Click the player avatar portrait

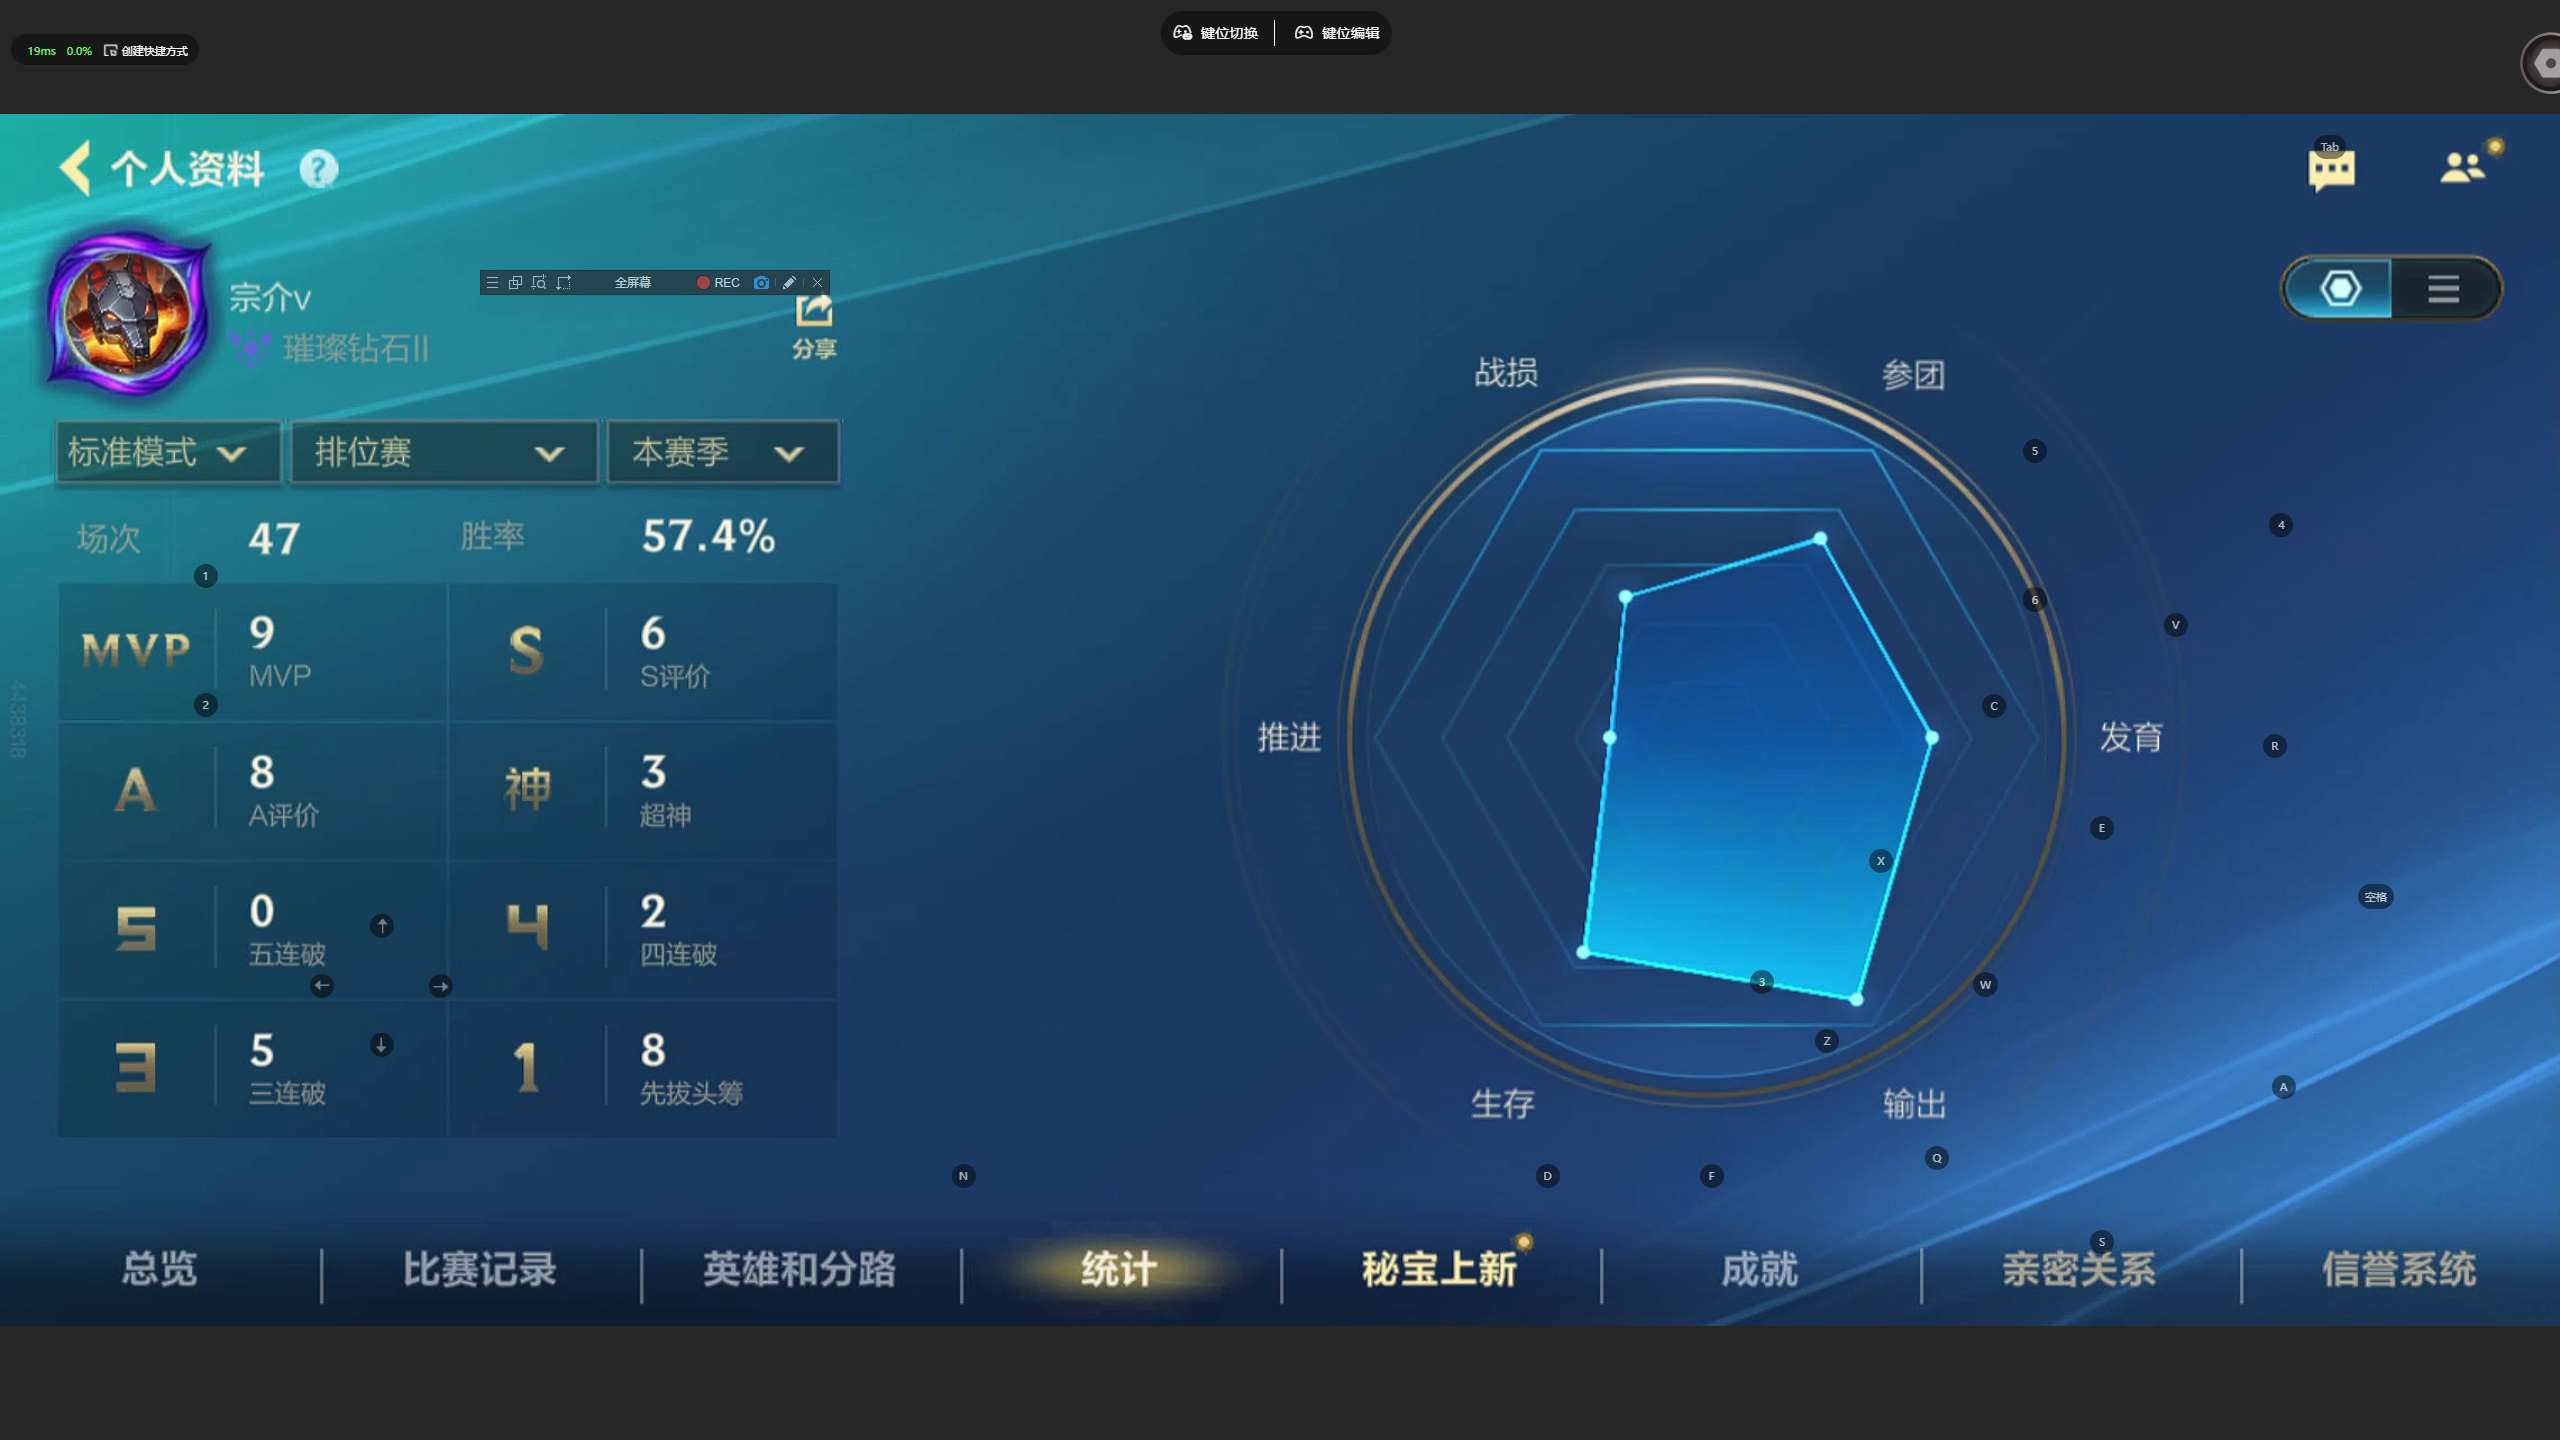coord(128,315)
